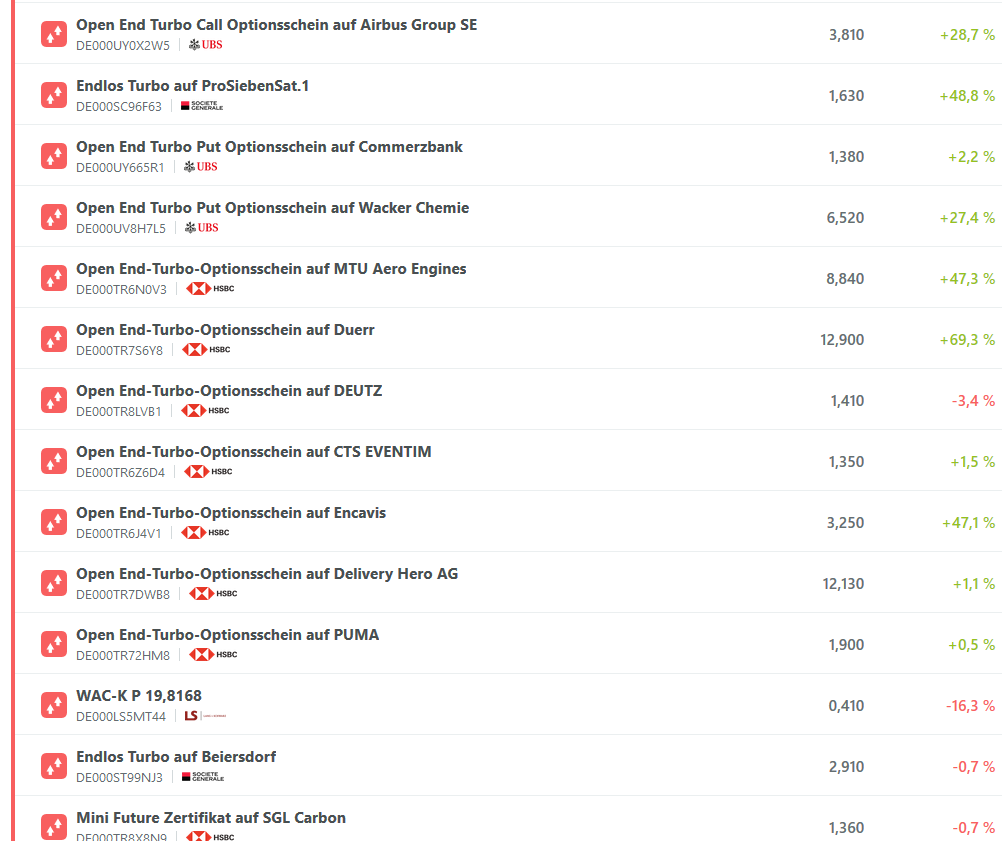The image size is (1002, 841).
Task: Click the HSBC logo under MTU Aero Engines
Action: click(210, 289)
